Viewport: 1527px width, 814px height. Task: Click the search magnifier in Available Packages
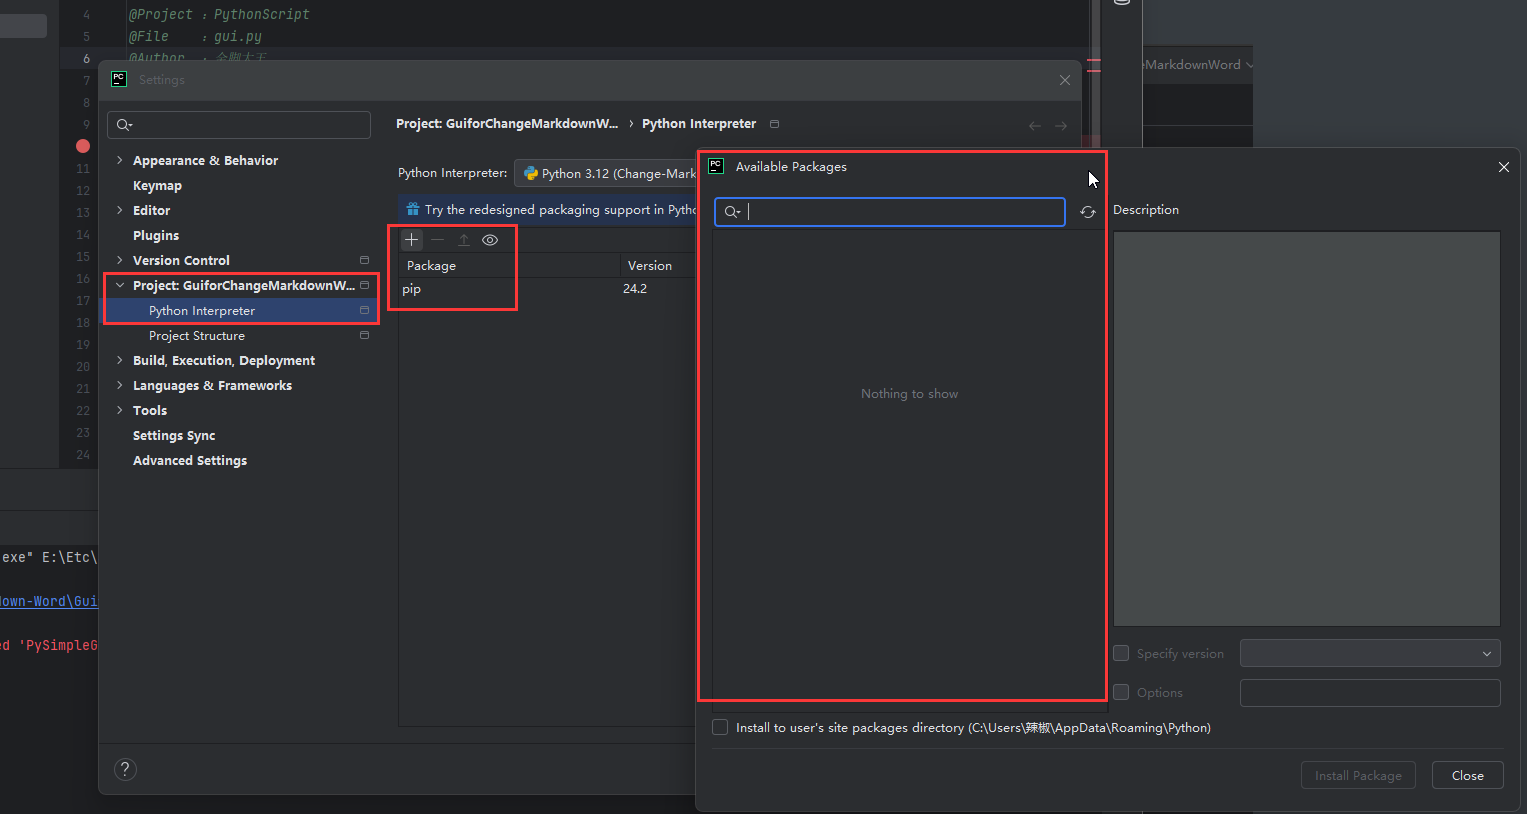[x=732, y=212]
